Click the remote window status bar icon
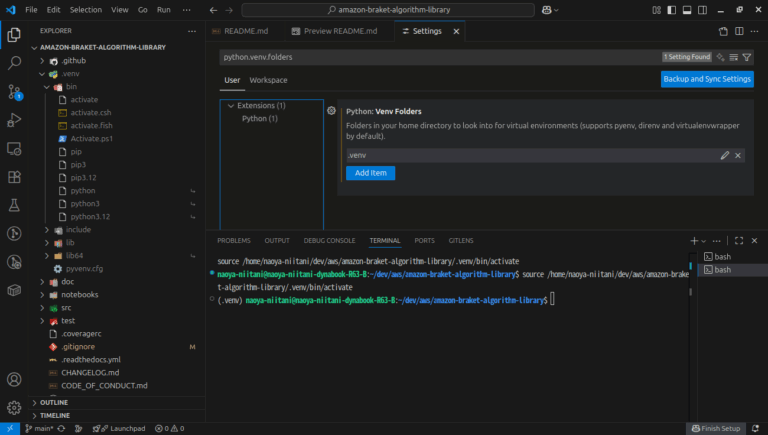 (10, 429)
